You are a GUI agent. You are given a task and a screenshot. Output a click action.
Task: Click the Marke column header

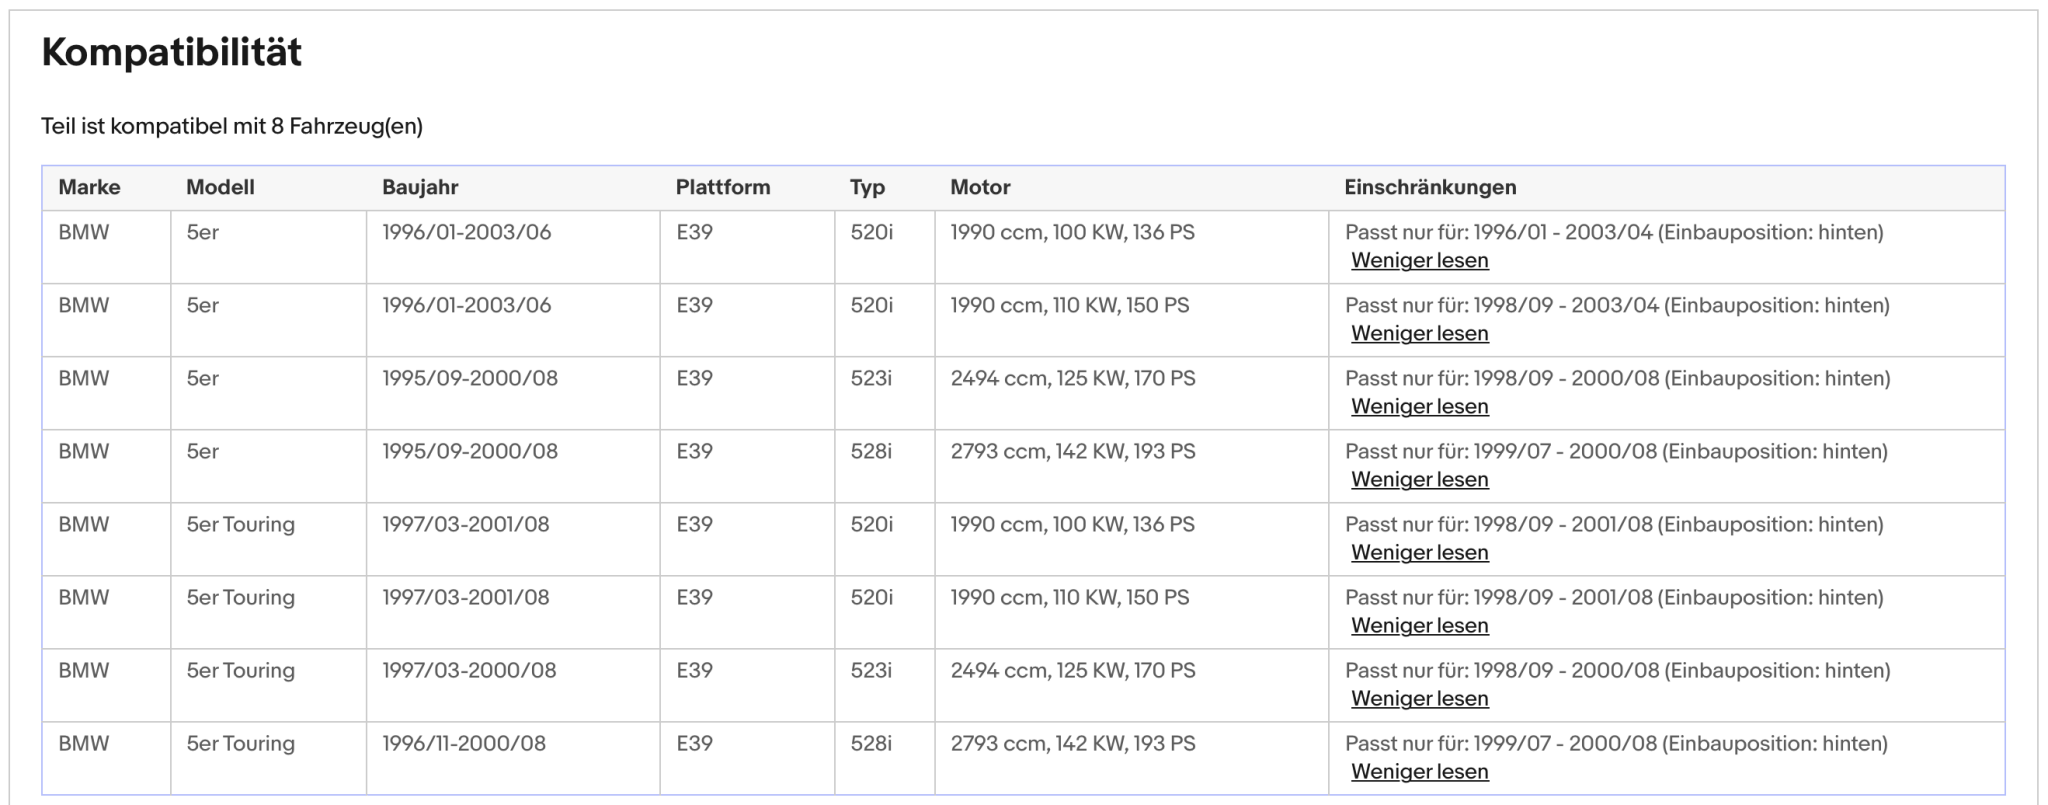pos(89,187)
